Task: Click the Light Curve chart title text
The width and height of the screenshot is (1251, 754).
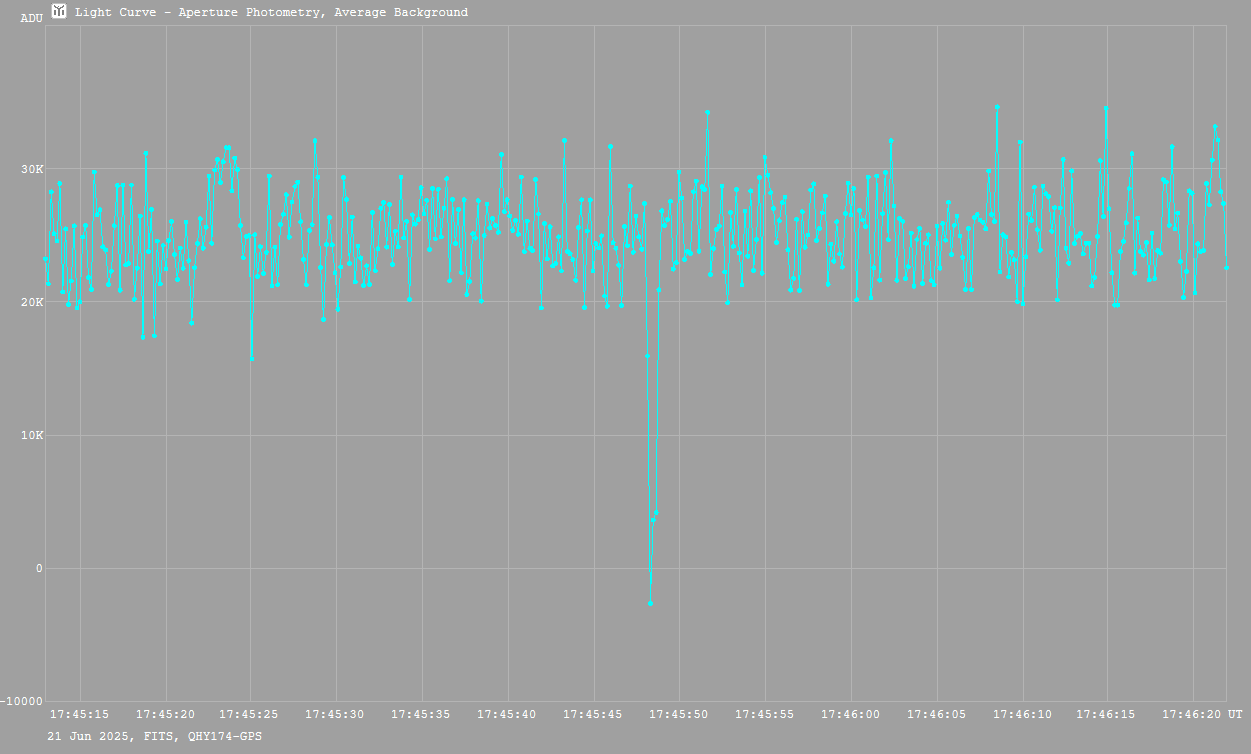Action: [x=271, y=12]
